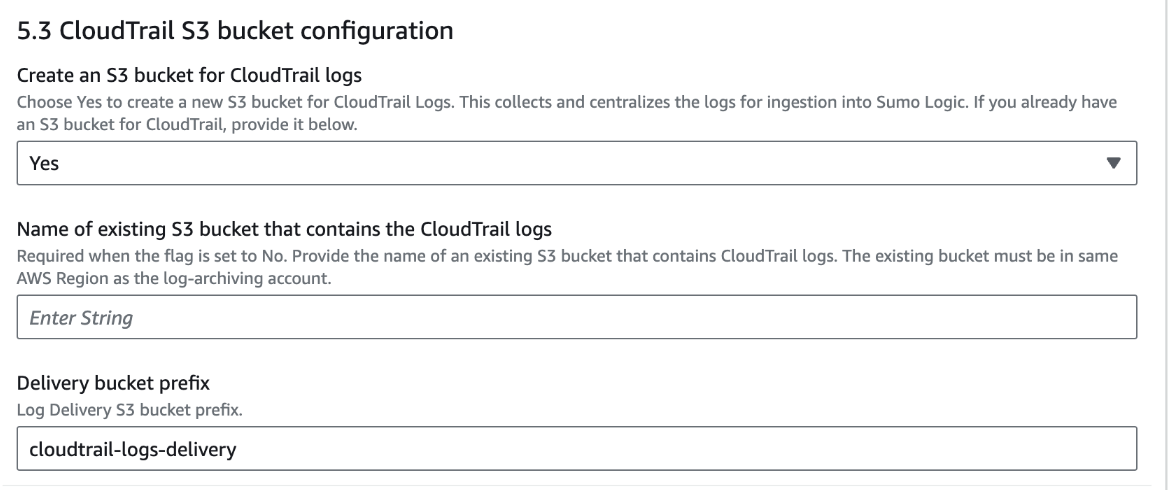
Task: Open the Create an S3 bucket dropdown
Action: click(577, 164)
